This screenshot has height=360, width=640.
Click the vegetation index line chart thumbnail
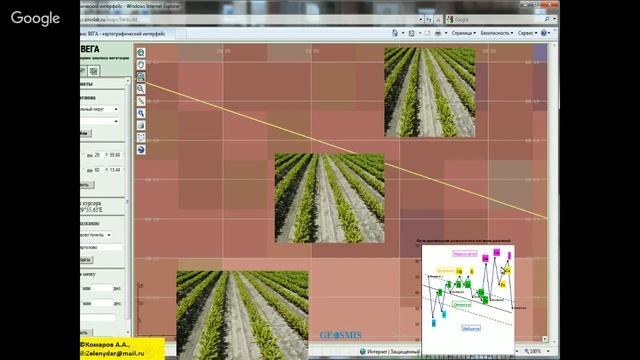[468, 299]
